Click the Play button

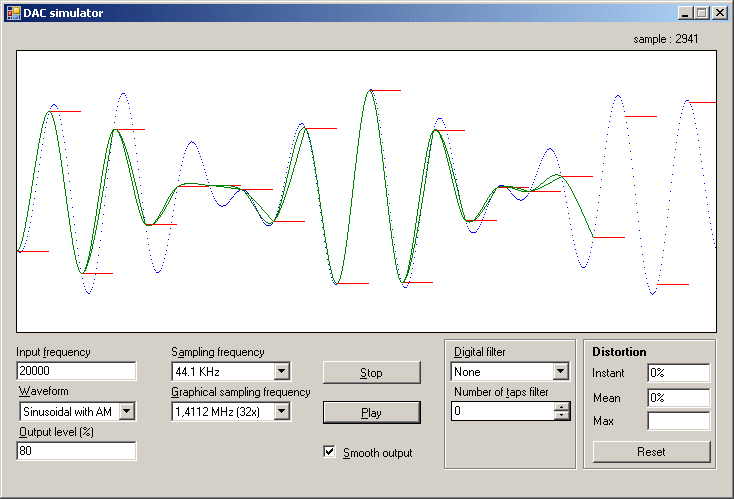click(372, 413)
